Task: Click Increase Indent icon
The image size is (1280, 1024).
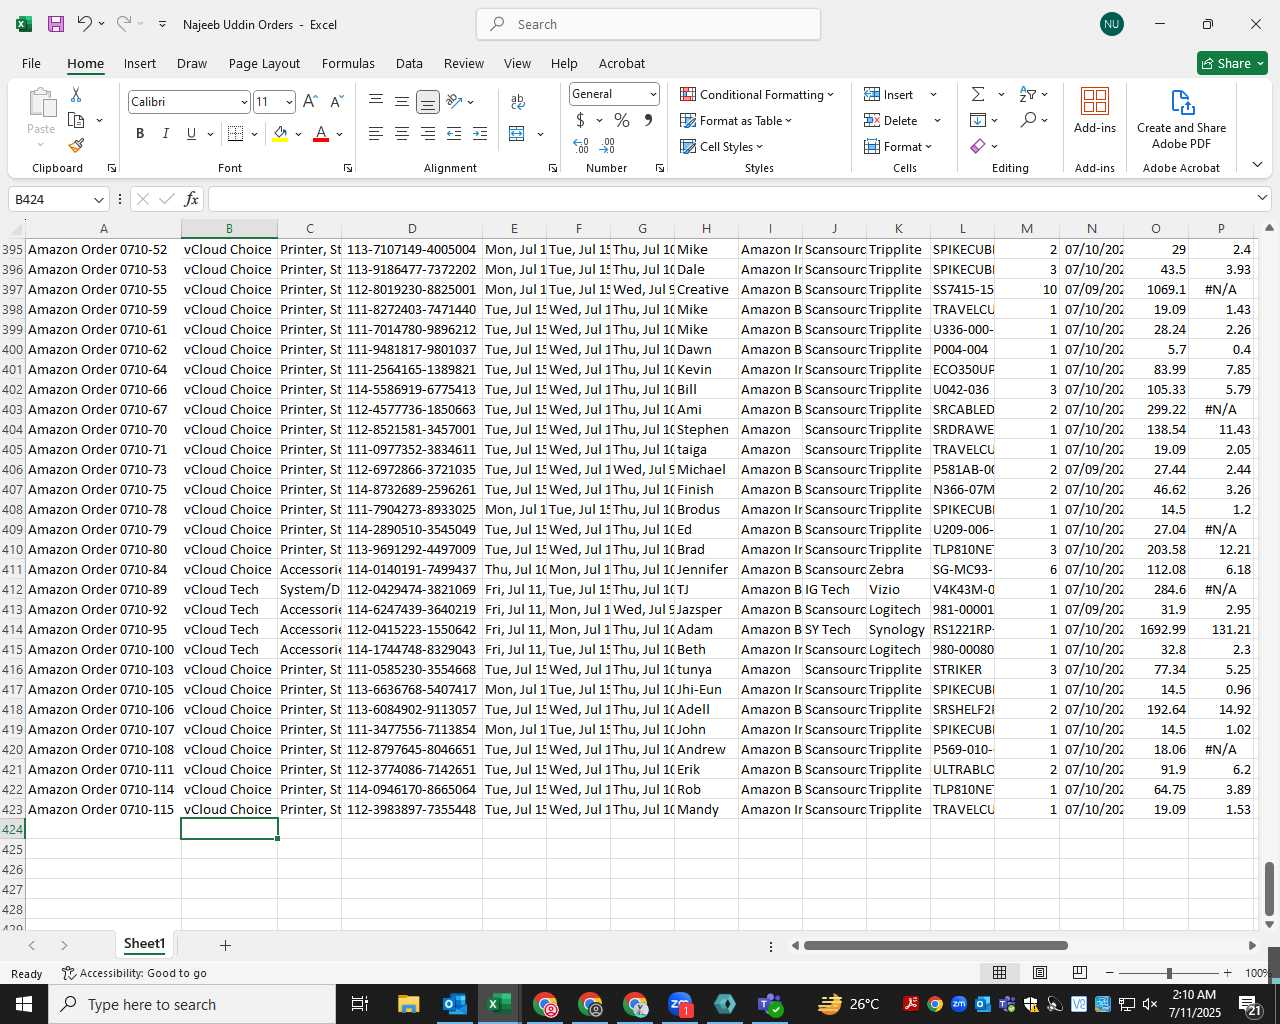Action: (480, 133)
